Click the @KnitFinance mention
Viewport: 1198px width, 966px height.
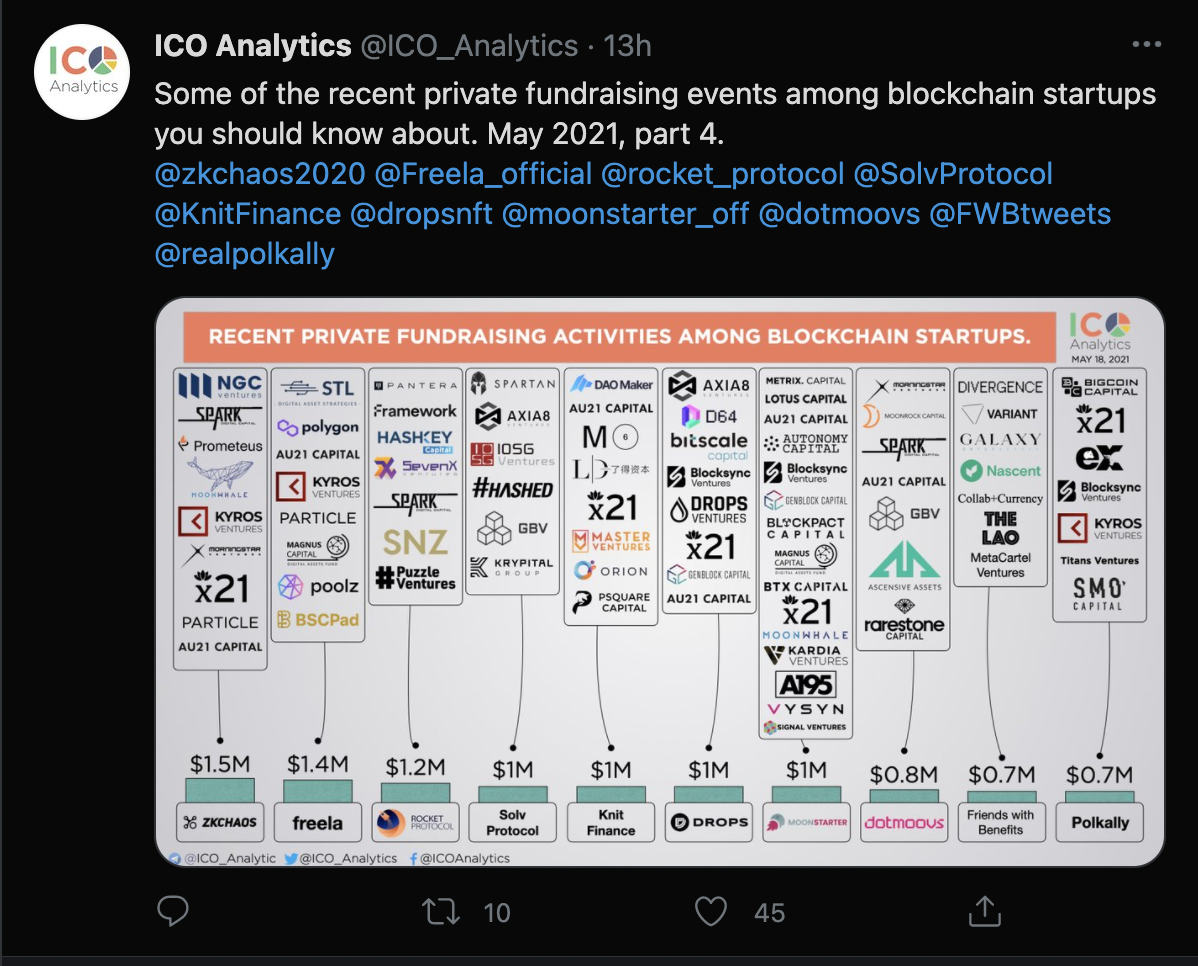click(248, 214)
